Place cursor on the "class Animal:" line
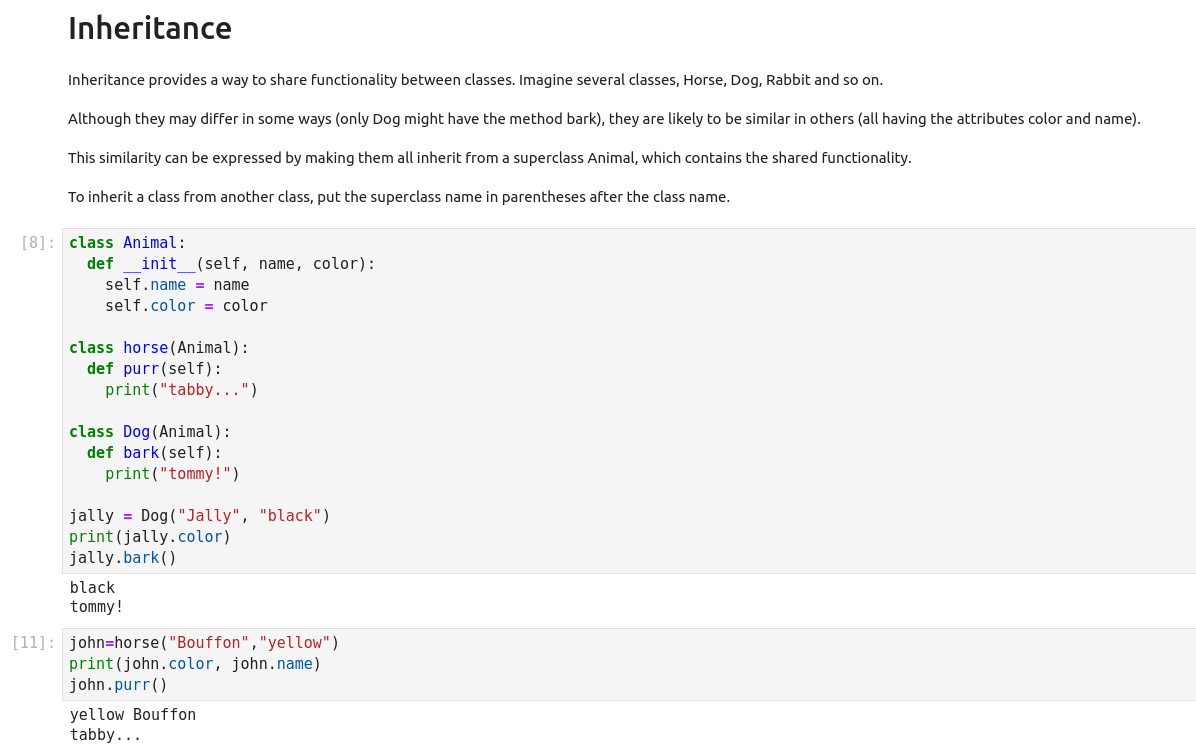This screenshot has width=1196, height=749. (127, 243)
